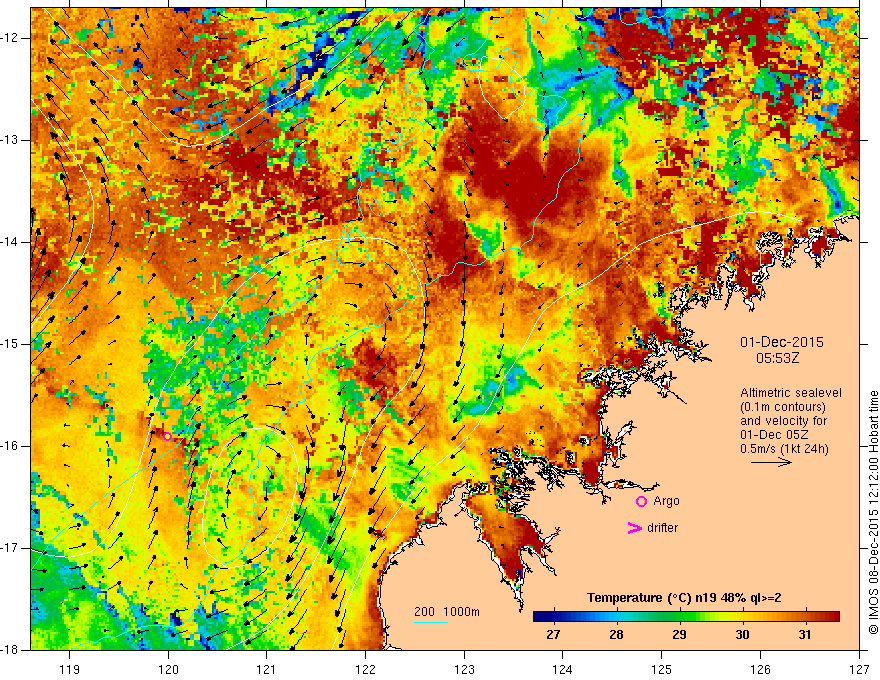
Task: Click the longitude label '122'
Action: pyautogui.click(x=365, y=670)
